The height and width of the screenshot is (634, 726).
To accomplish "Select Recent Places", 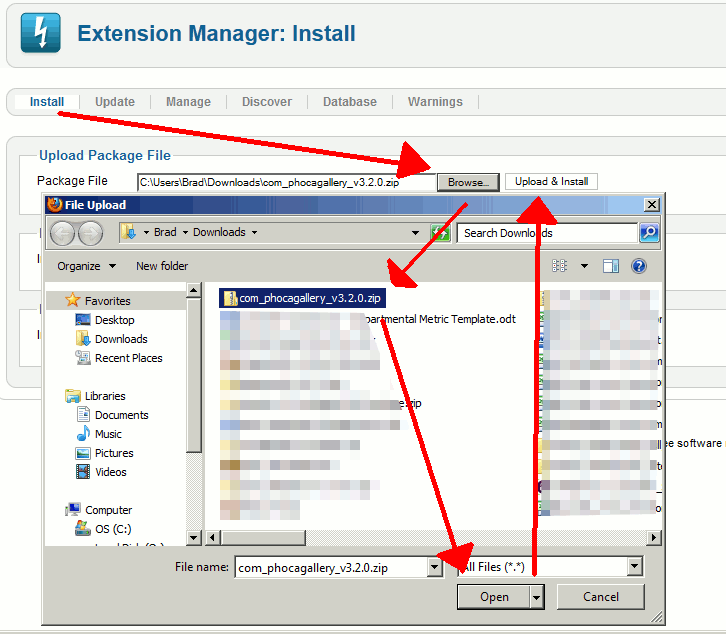I will 129,358.
